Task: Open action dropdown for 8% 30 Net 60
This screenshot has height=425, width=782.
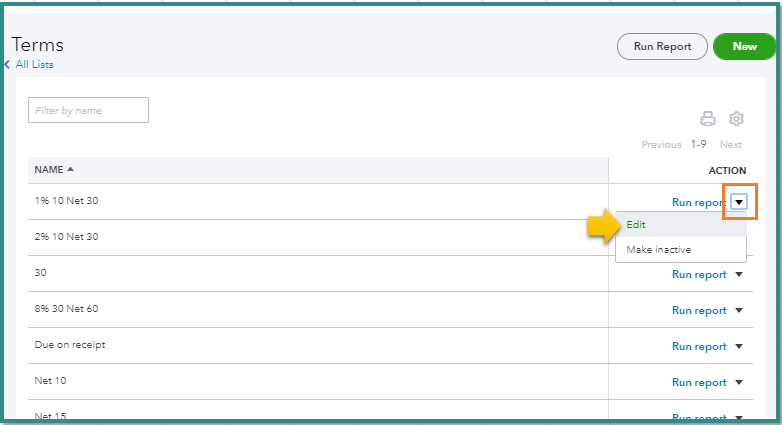Action: pyautogui.click(x=739, y=310)
